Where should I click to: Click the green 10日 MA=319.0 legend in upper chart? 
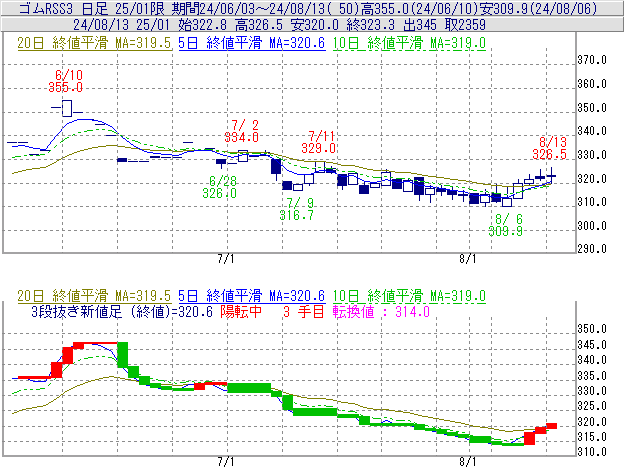(412, 43)
